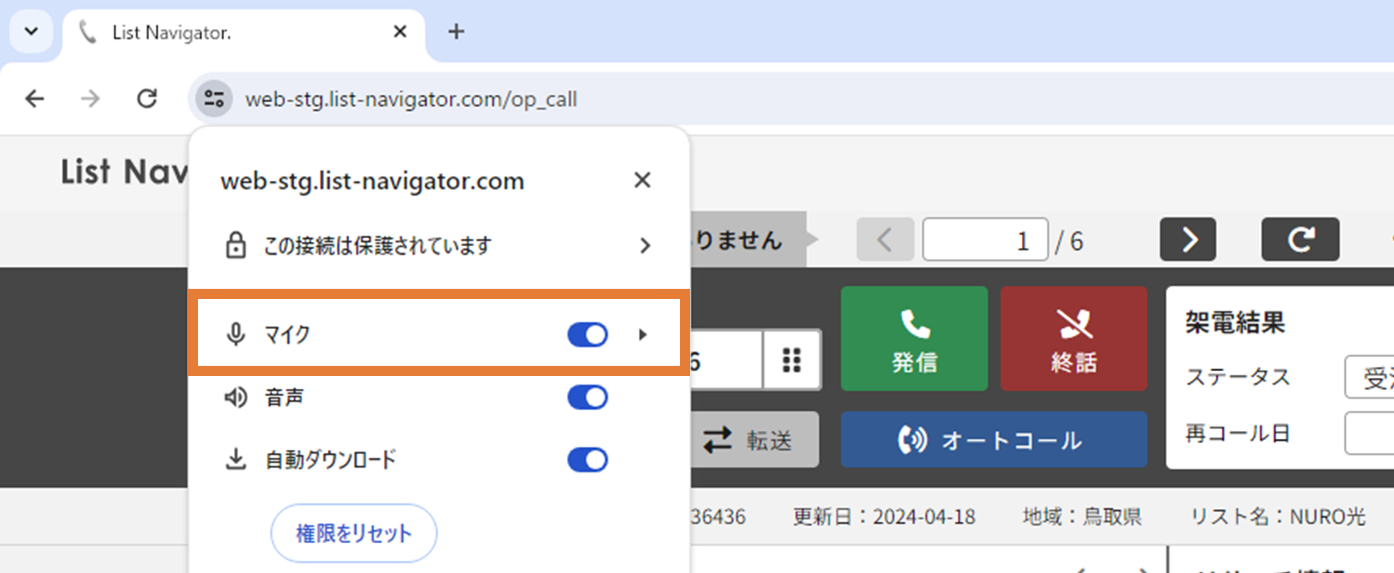This screenshot has height=573, width=1394.
Task: Click the 権限をリセット reset permissions button
Action: click(x=354, y=534)
